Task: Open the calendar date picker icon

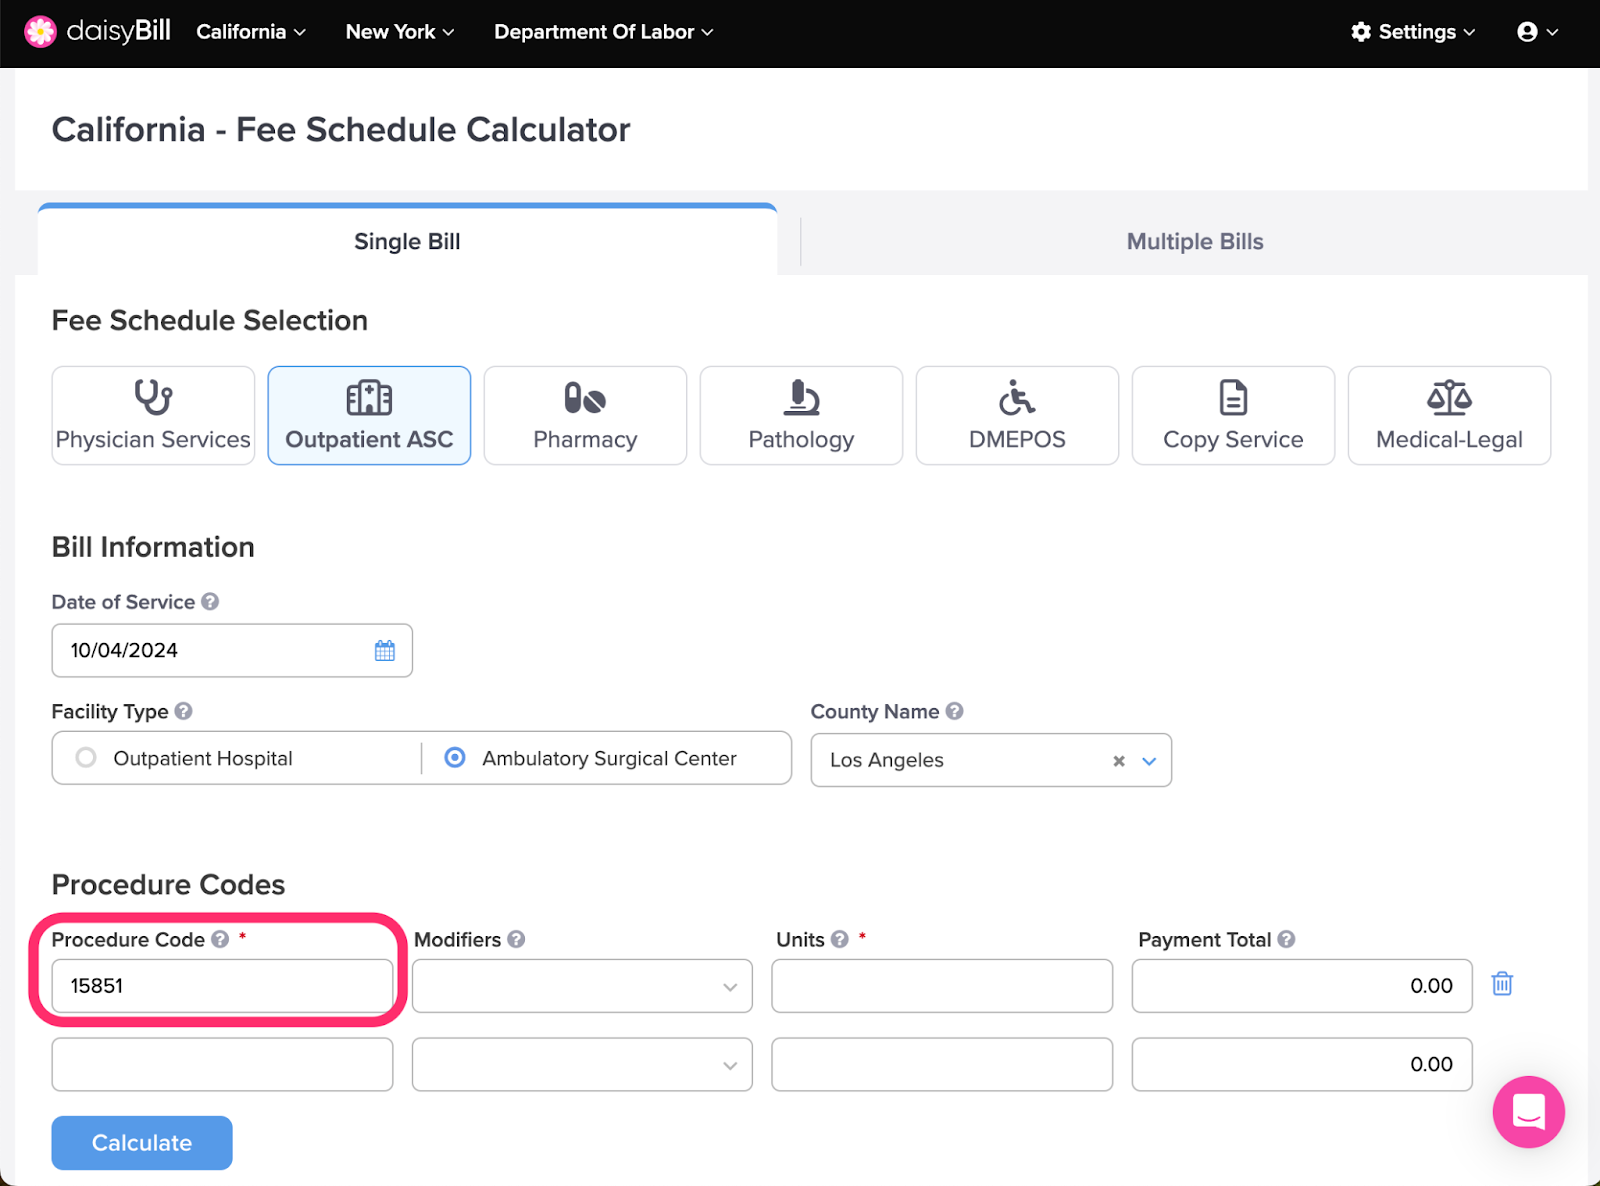Action: pyautogui.click(x=385, y=651)
